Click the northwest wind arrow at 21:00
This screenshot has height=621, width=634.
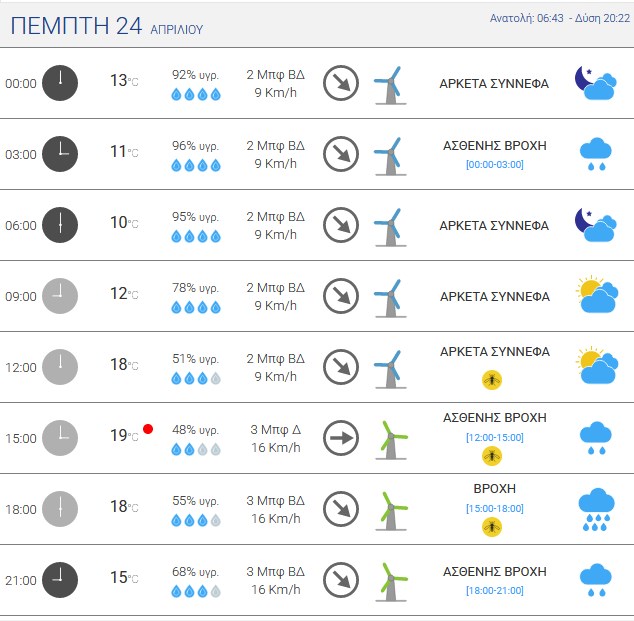pyautogui.click(x=341, y=580)
